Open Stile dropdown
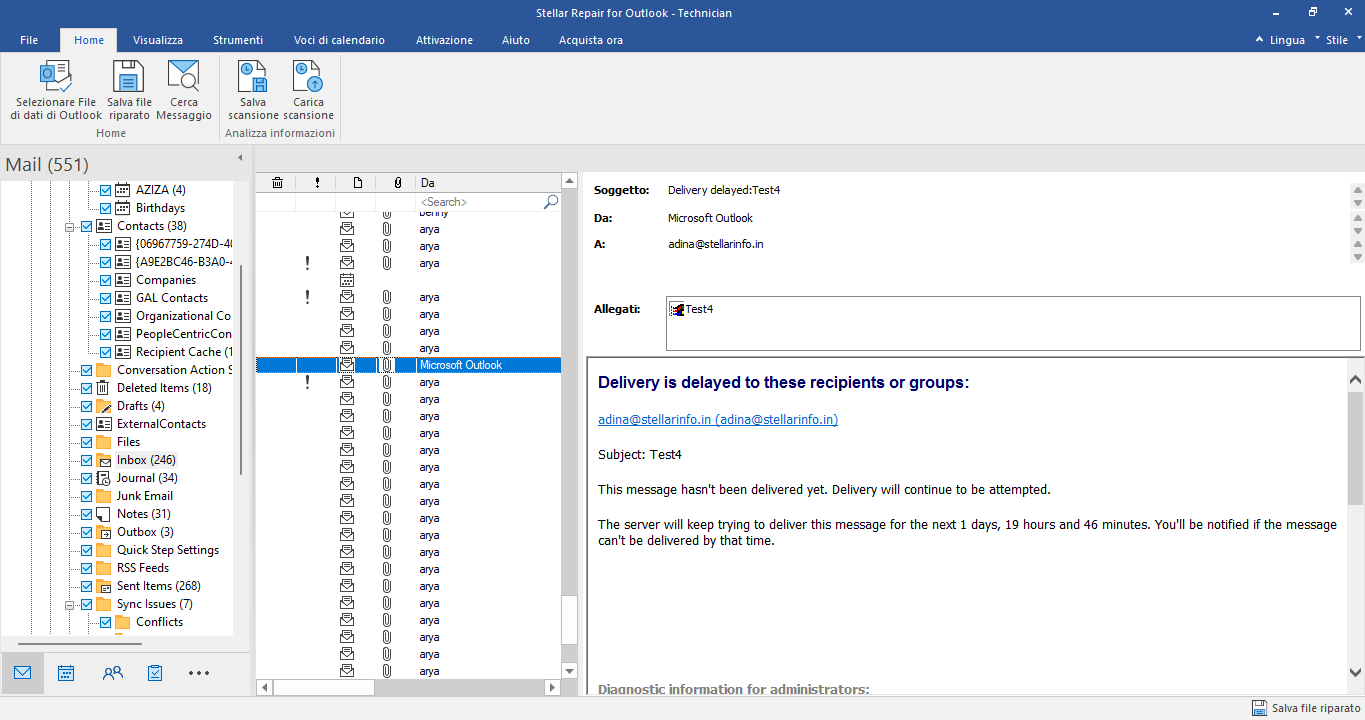This screenshot has width=1365, height=720. [x=1343, y=40]
